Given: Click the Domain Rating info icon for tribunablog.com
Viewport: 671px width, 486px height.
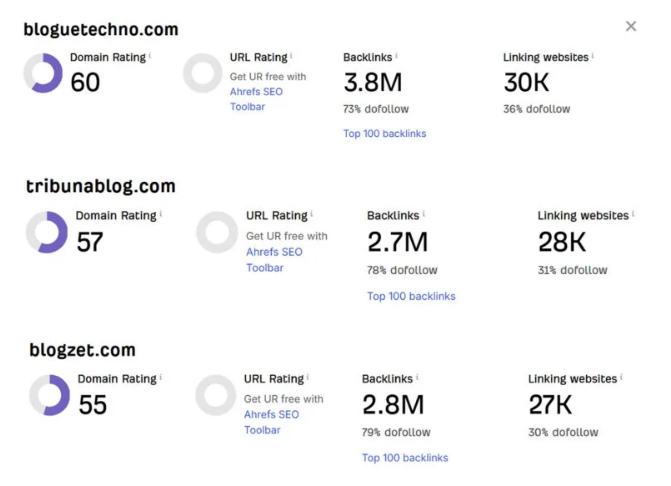Looking at the screenshot, I should tap(161, 213).
